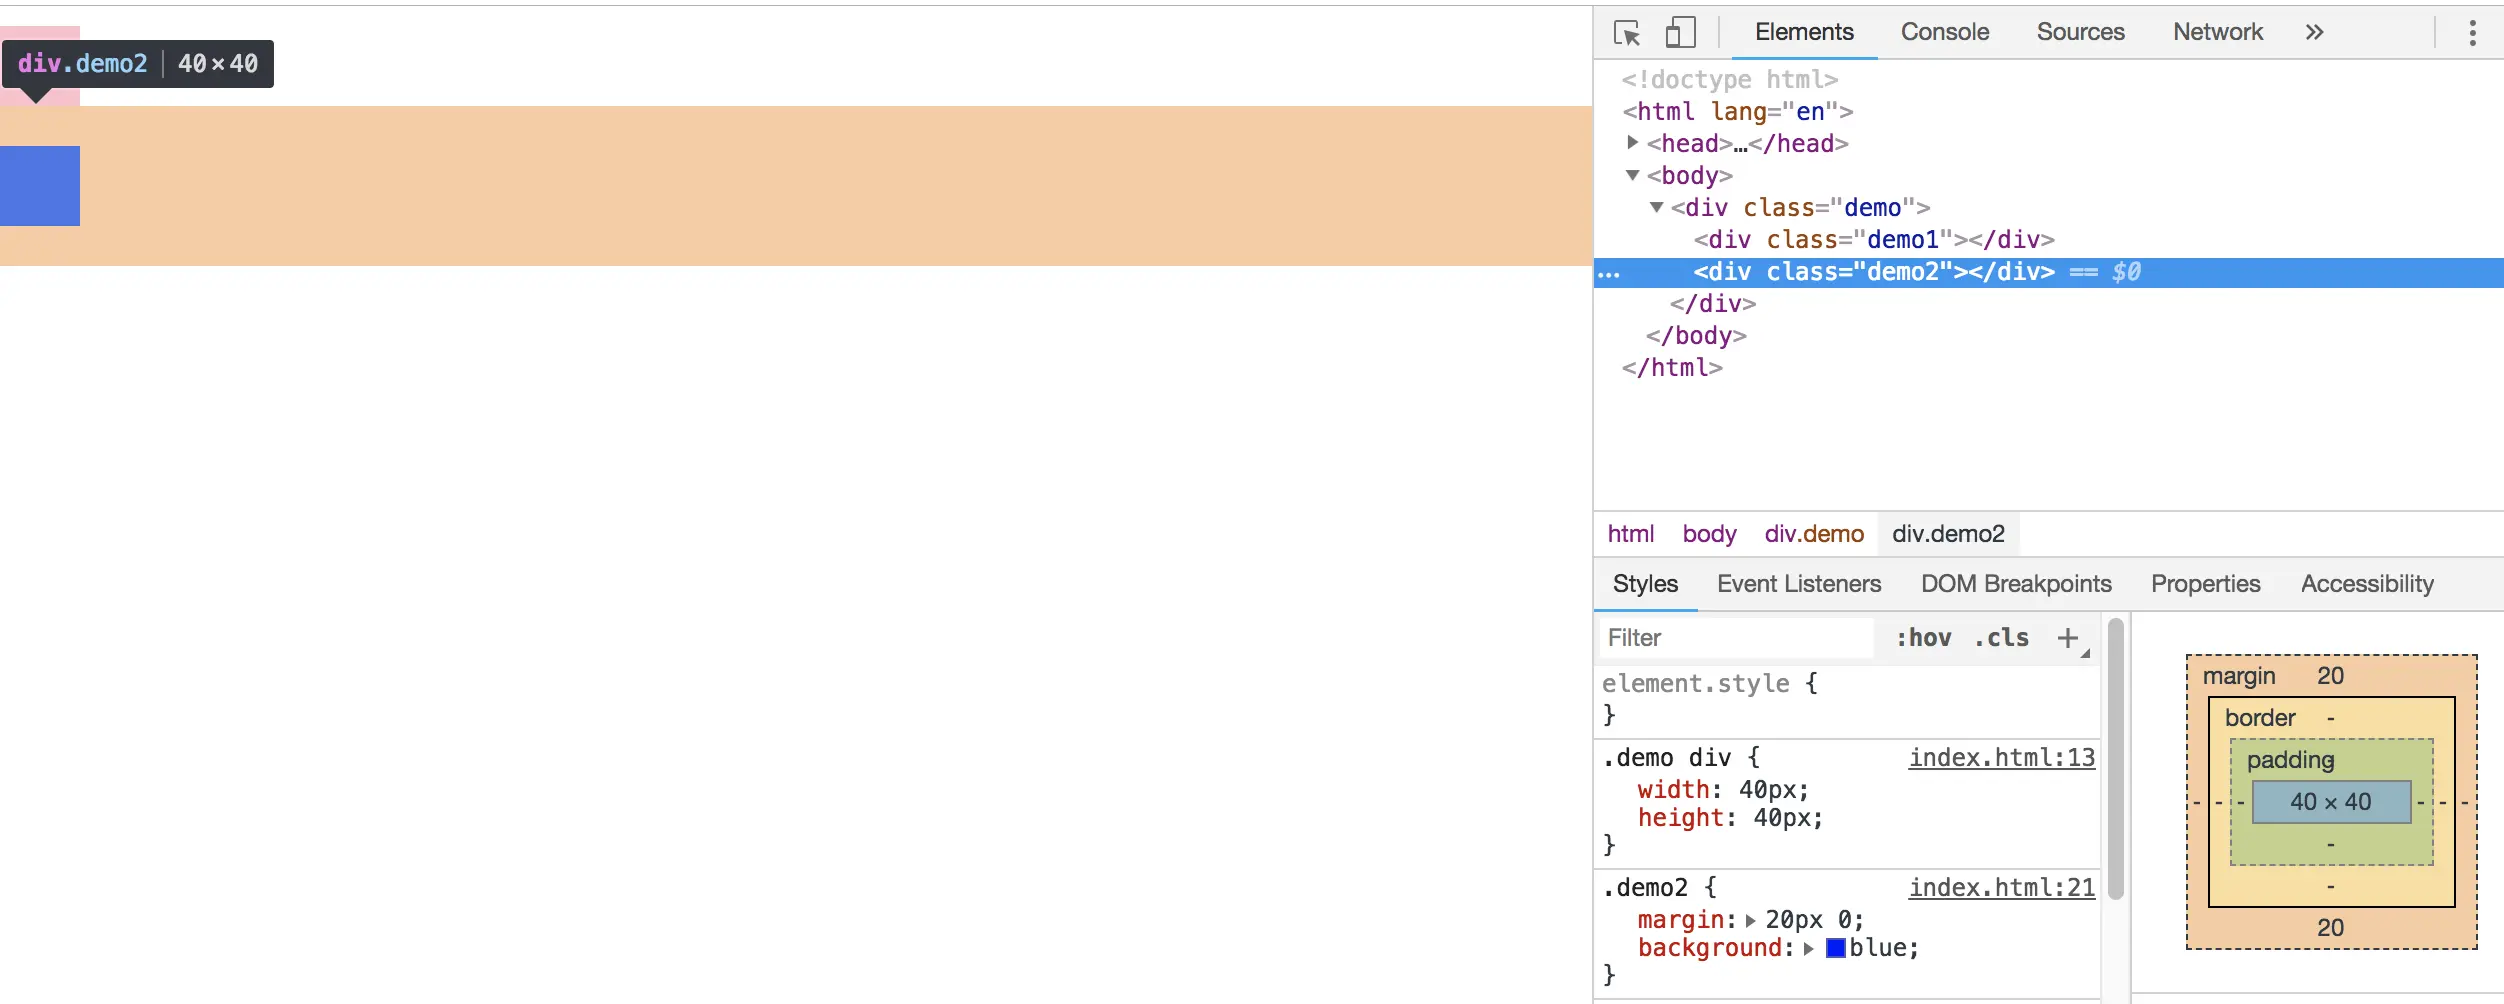Viewport: 2504px width, 1004px height.
Task: Open the Console tab
Action: point(1945,32)
